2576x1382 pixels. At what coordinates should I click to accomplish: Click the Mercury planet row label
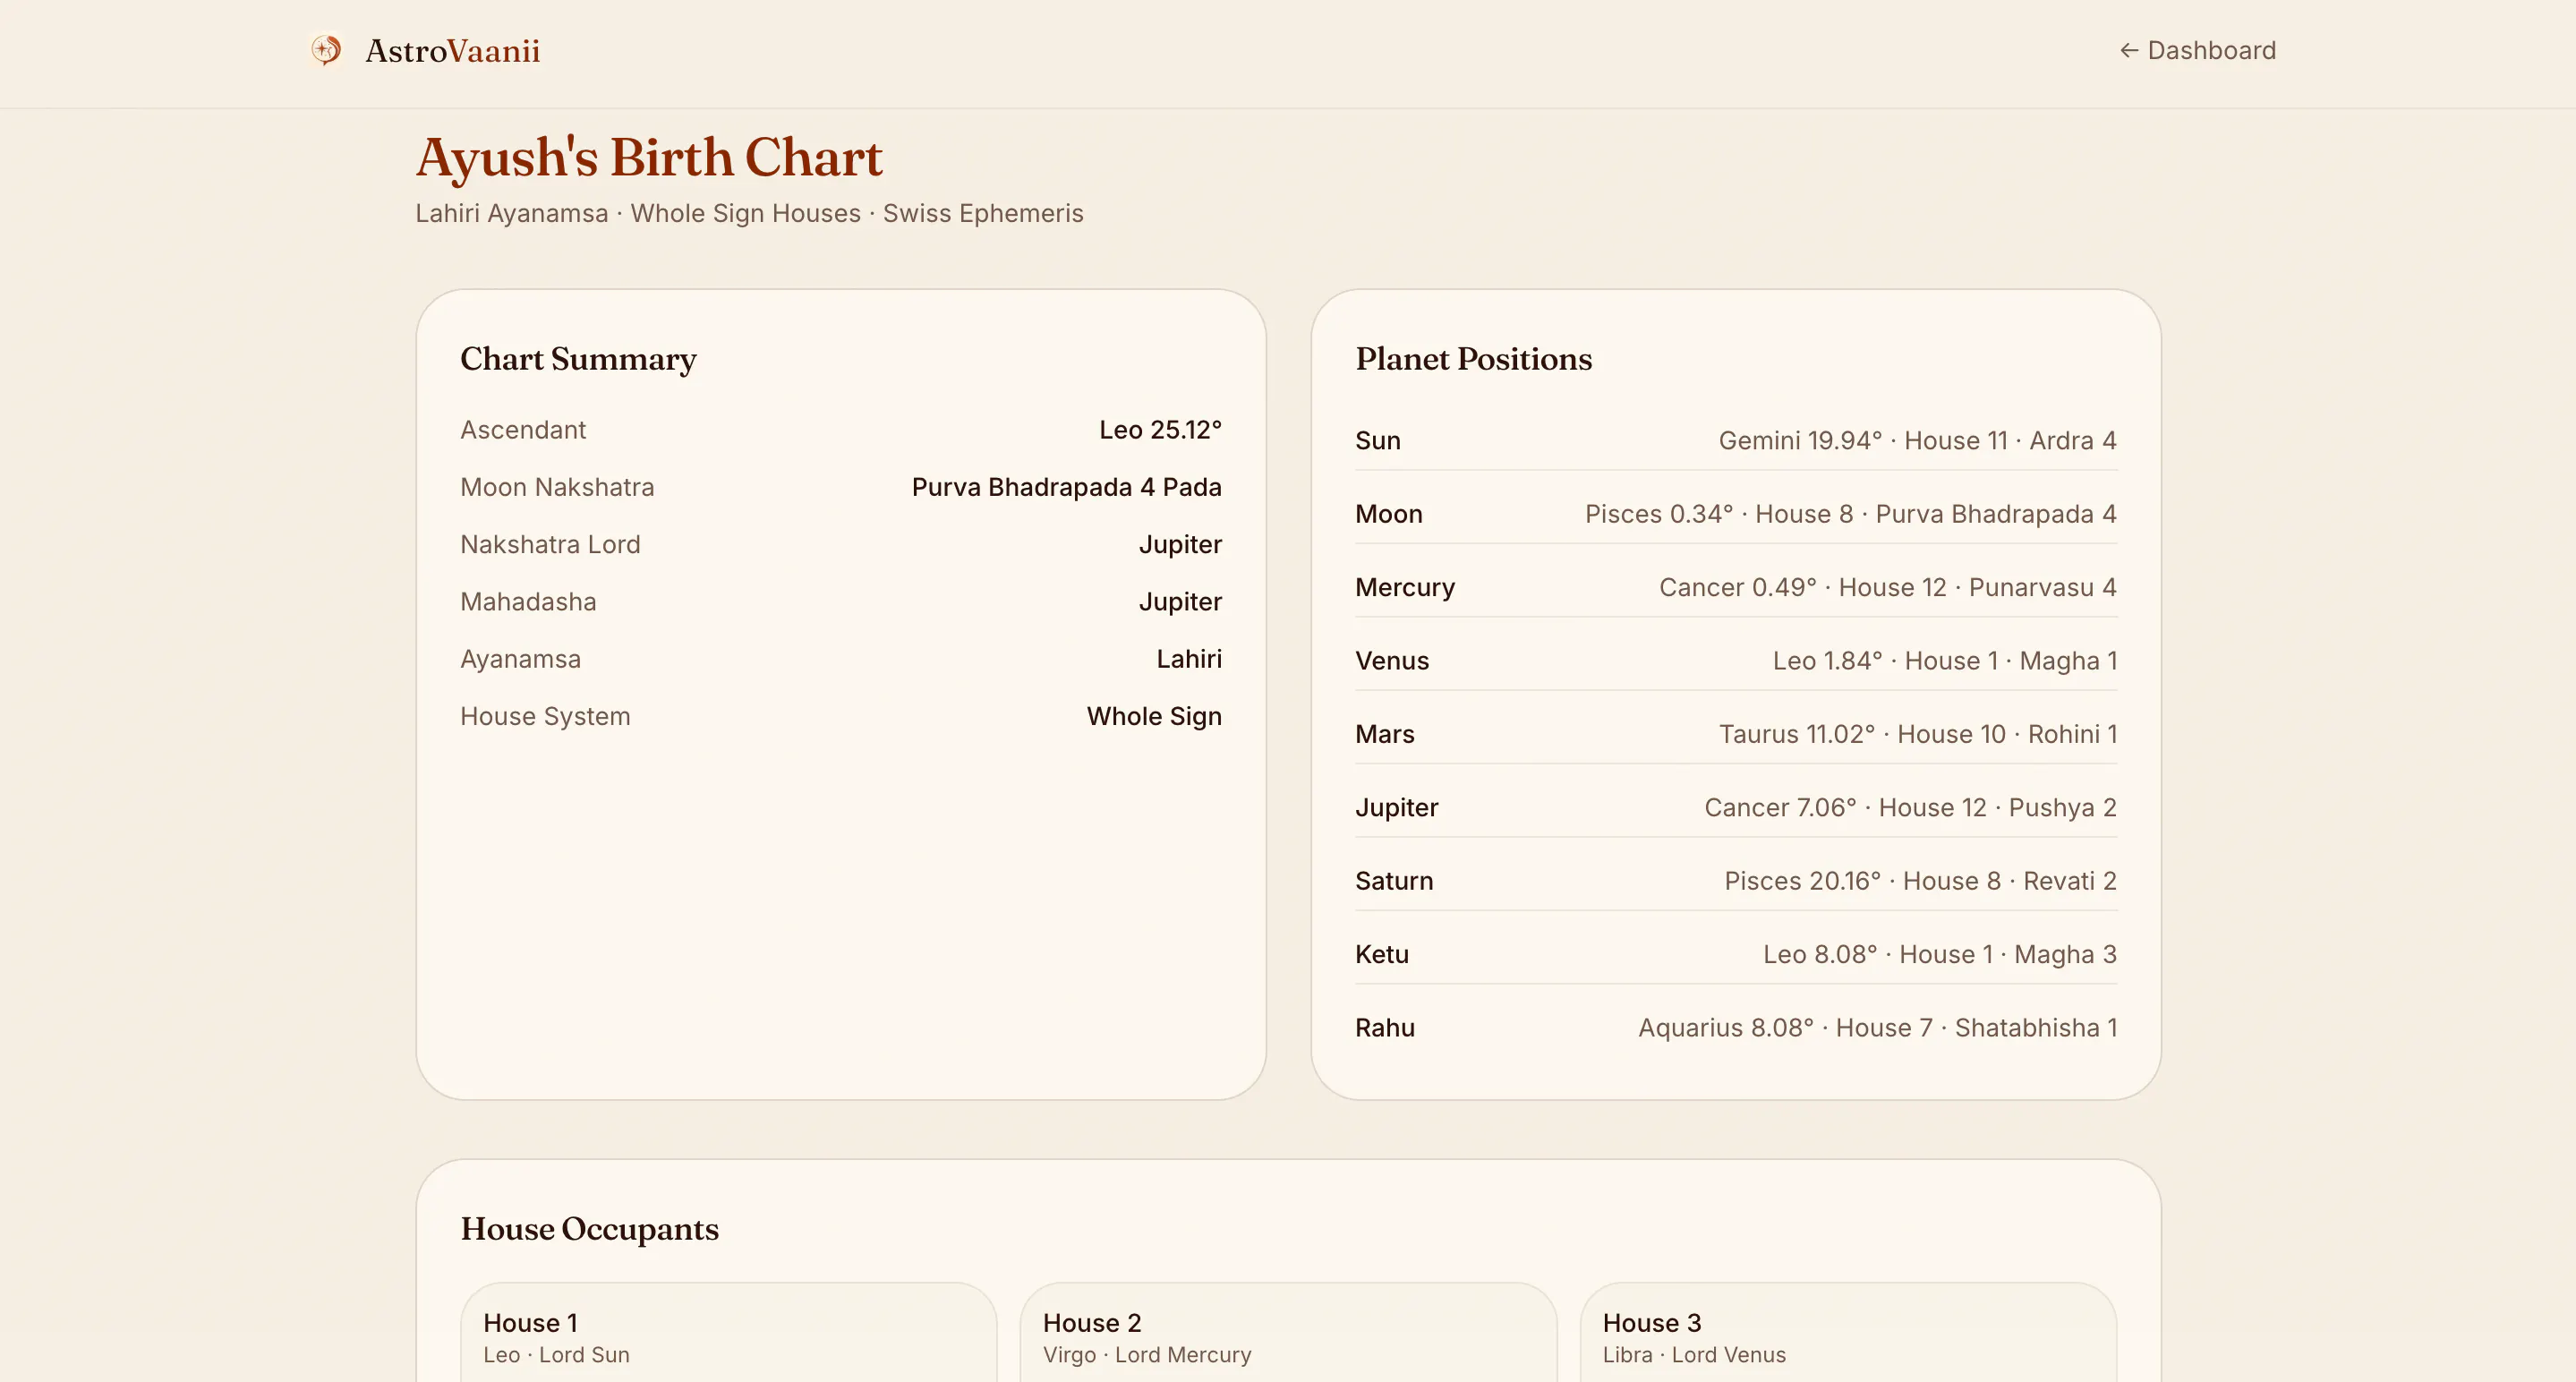(x=1405, y=587)
